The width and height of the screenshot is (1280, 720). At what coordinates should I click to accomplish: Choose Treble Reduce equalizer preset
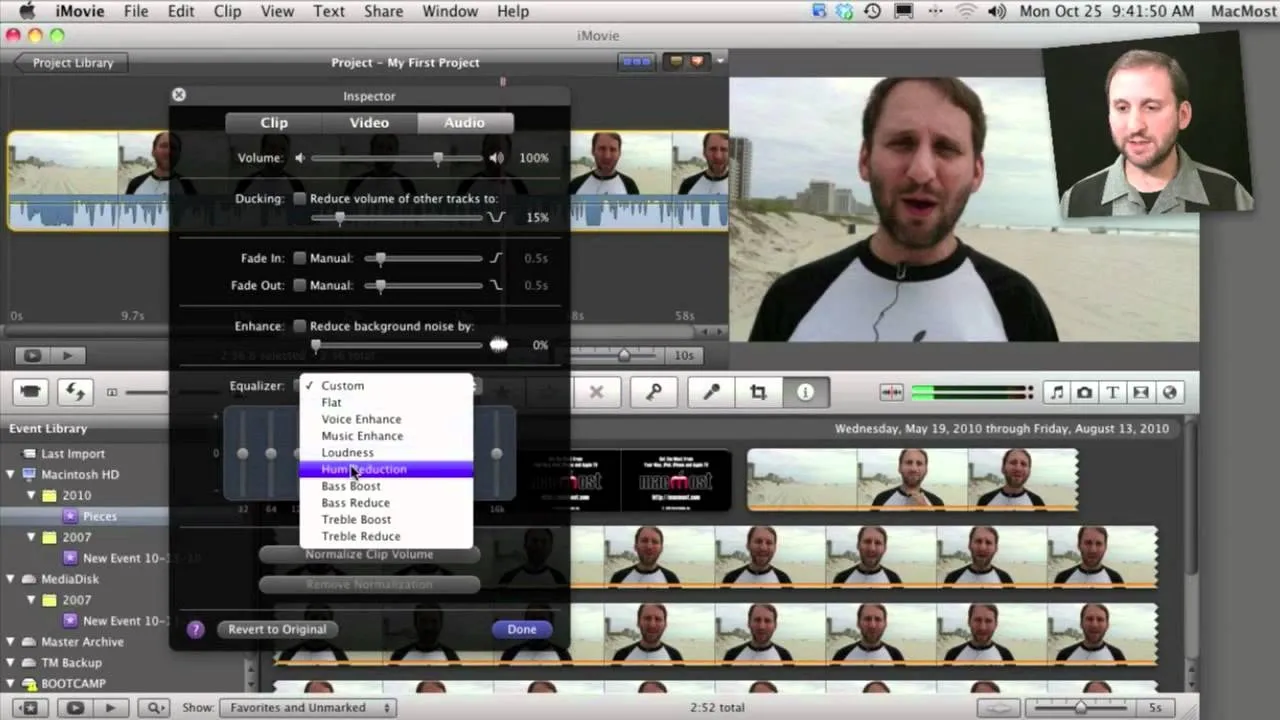coord(386,536)
